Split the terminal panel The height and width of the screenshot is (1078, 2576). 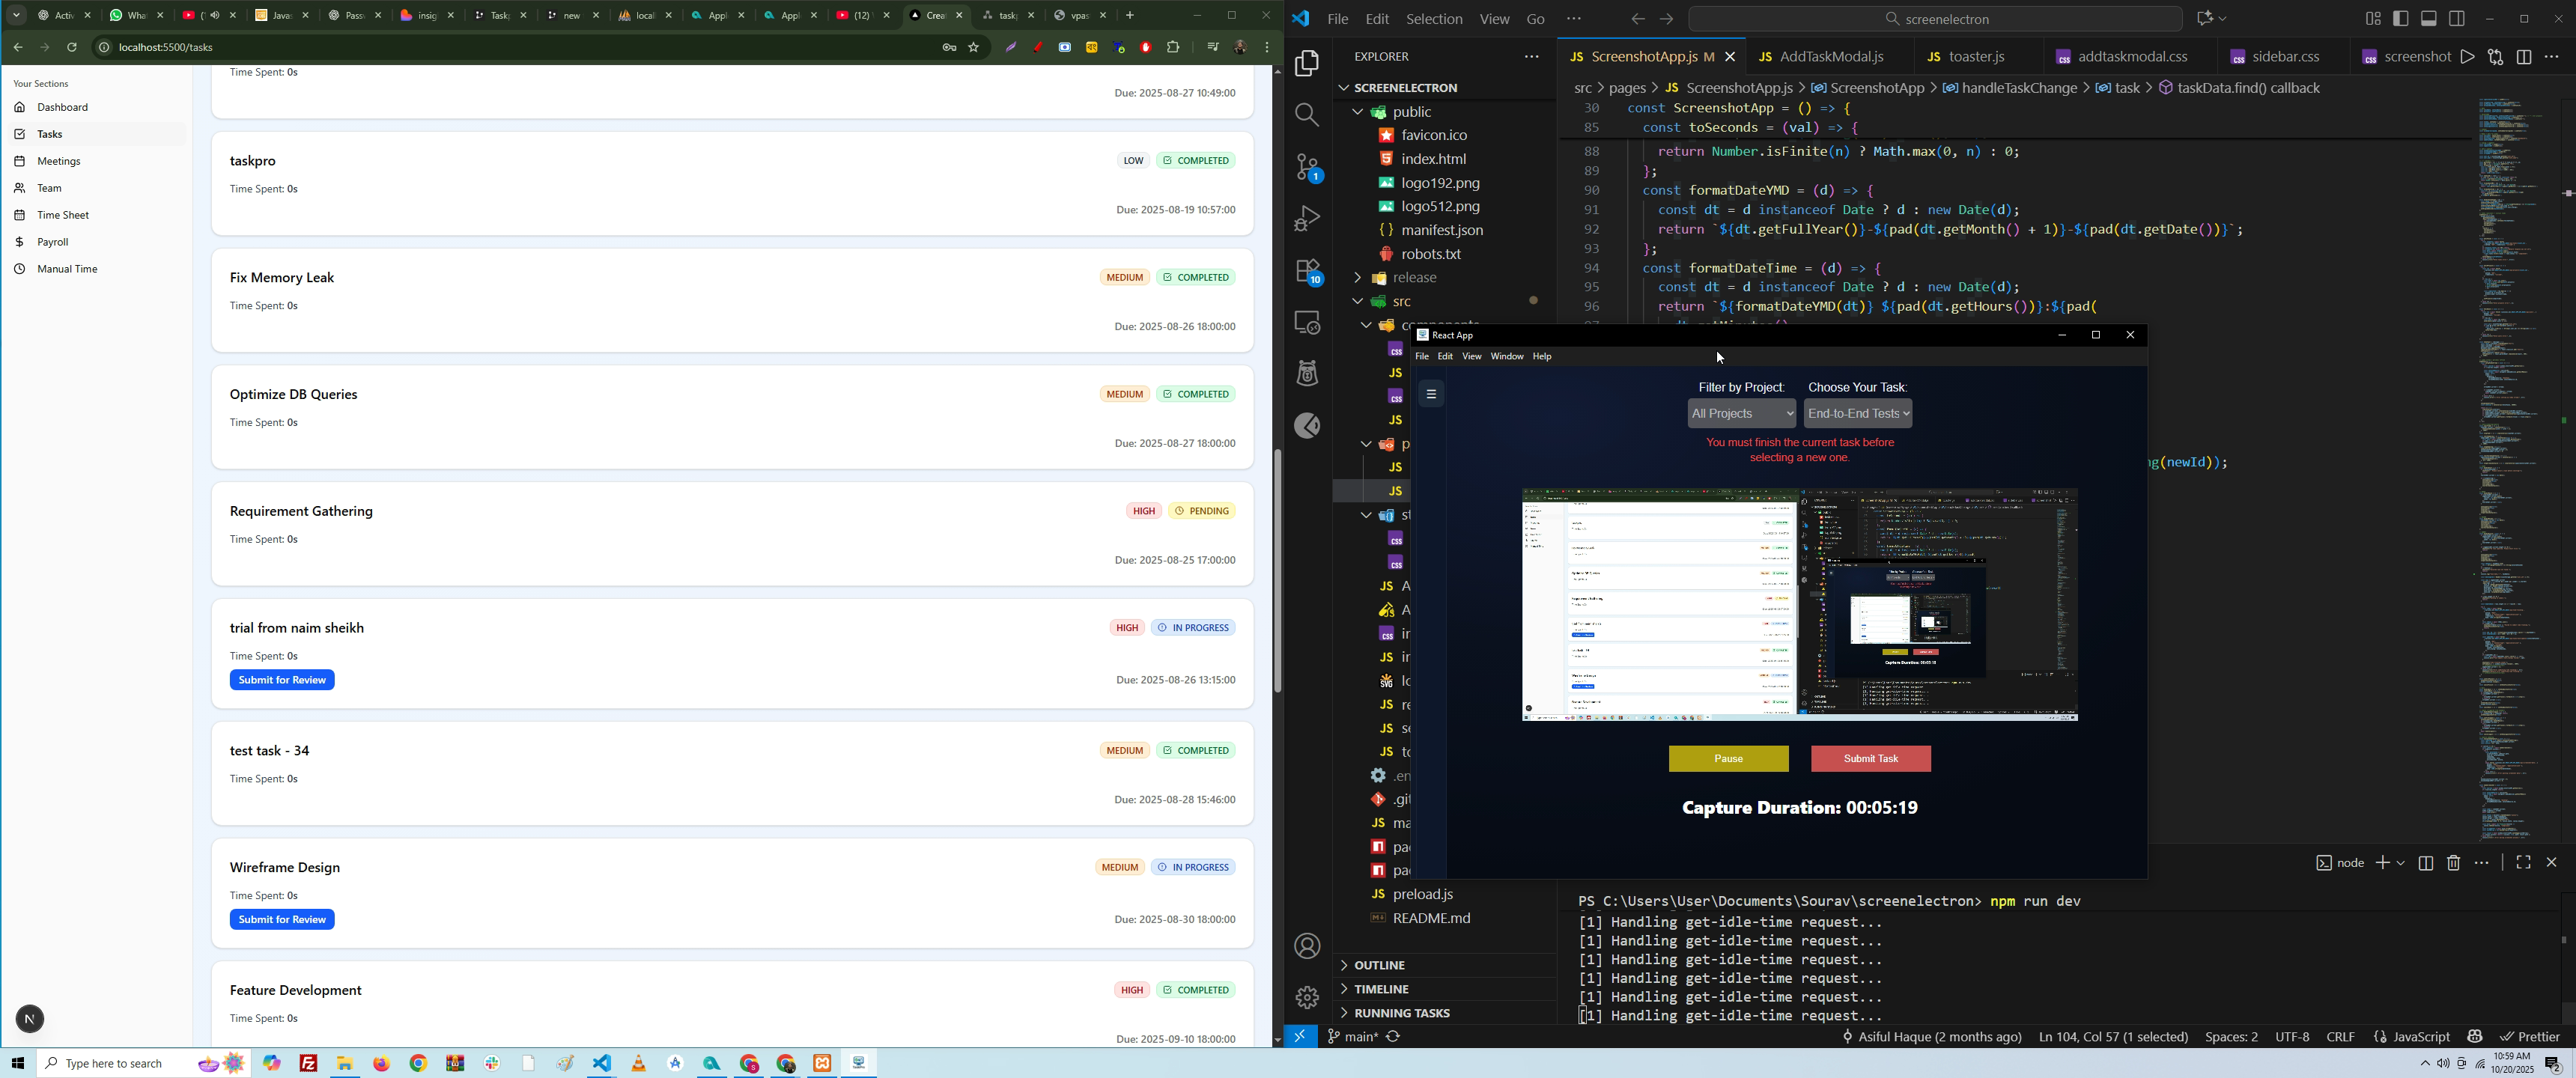pos(2426,863)
